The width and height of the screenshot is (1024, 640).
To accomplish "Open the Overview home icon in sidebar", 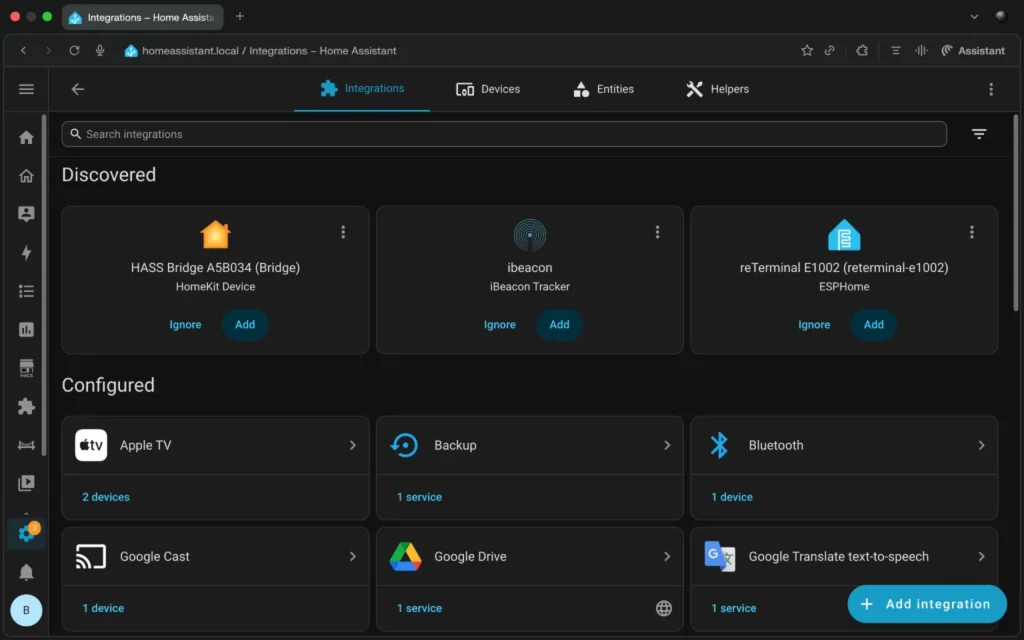I will pyautogui.click(x=26, y=137).
